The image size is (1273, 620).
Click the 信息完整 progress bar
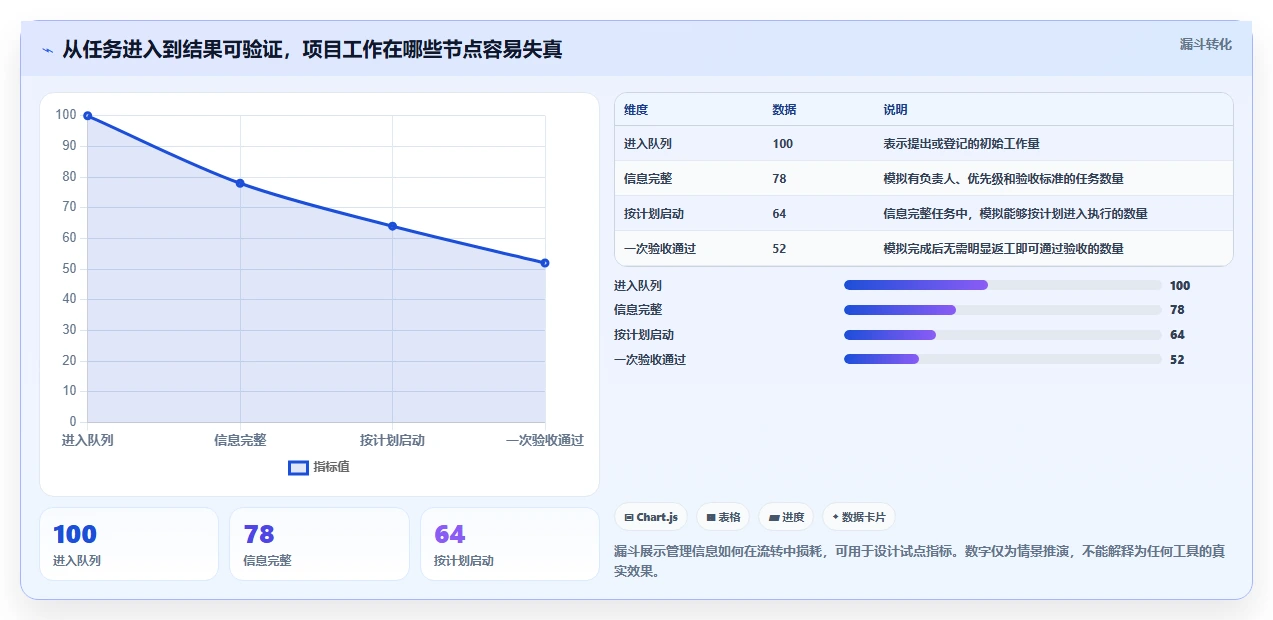click(1003, 310)
